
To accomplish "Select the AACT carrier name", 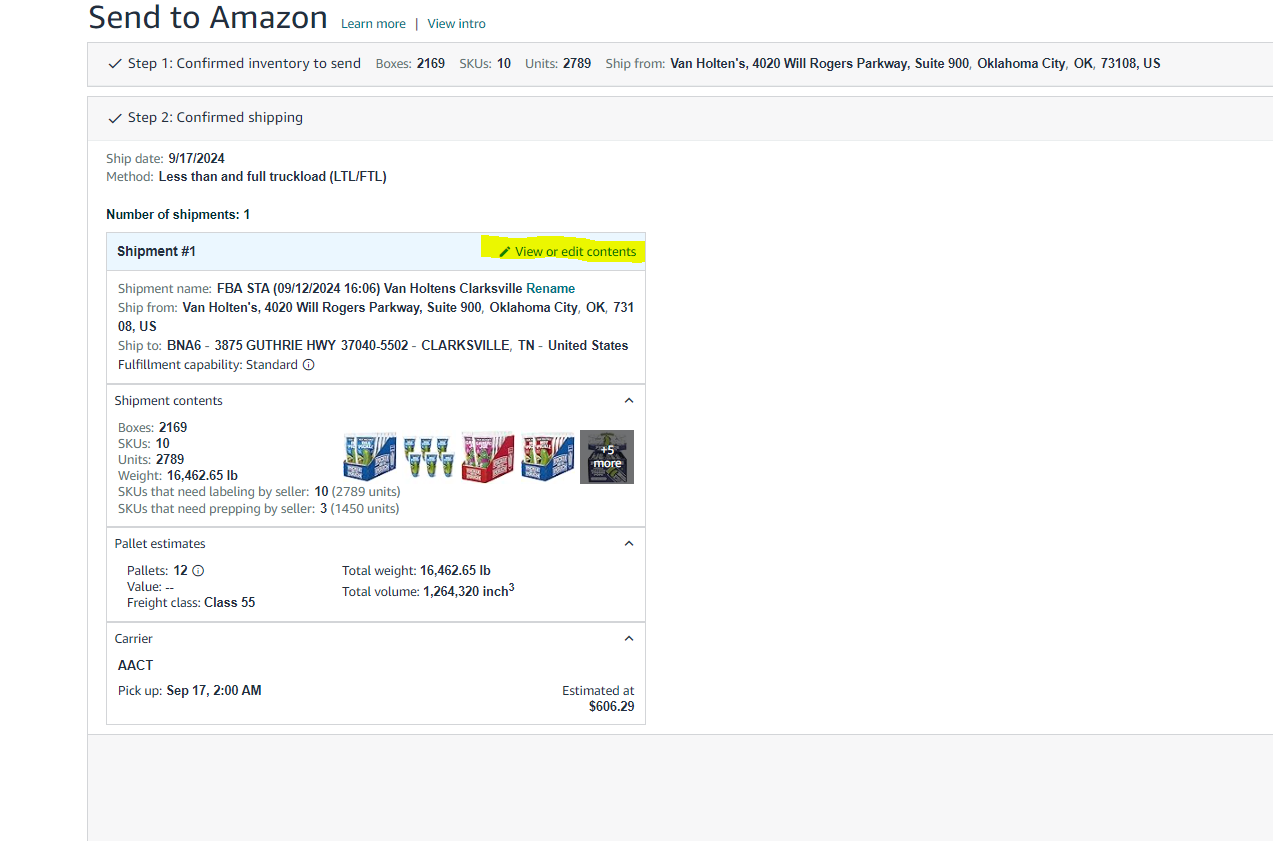I will (136, 666).
